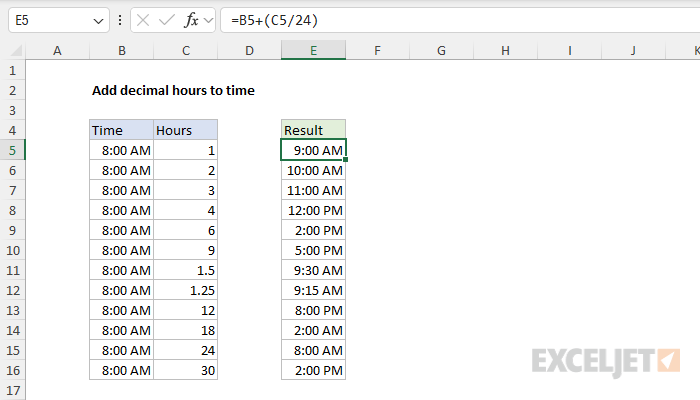Click the fill handle of cell E5

[346, 159]
